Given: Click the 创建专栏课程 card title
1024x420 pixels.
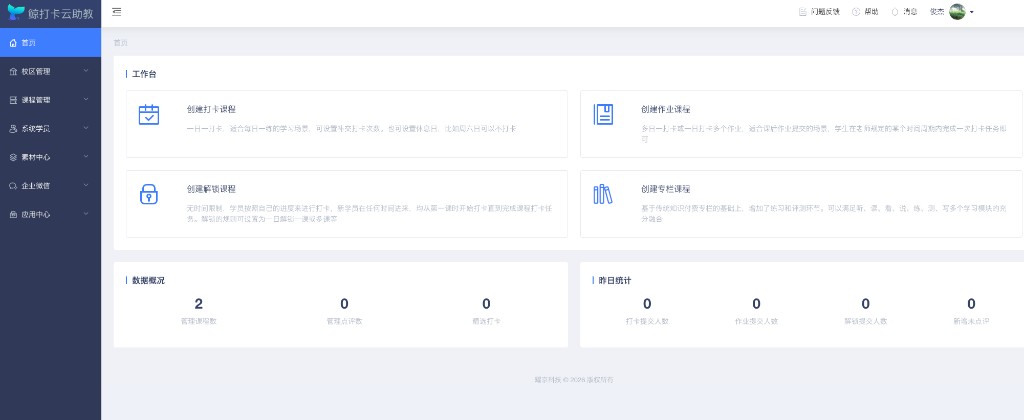Looking at the screenshot, I should click(x=665, y=189).
